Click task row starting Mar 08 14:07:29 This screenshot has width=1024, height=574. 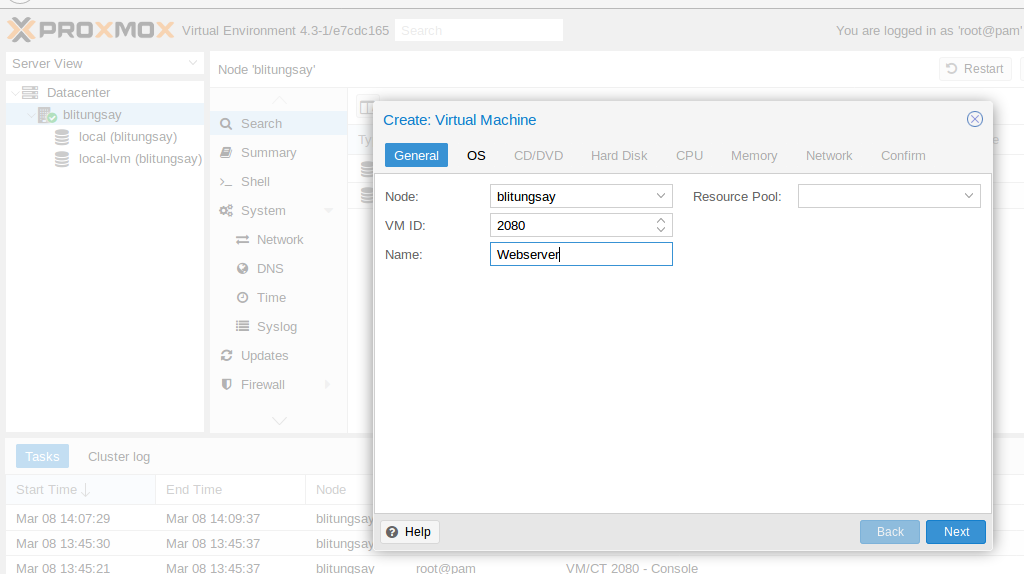(189, 518)
